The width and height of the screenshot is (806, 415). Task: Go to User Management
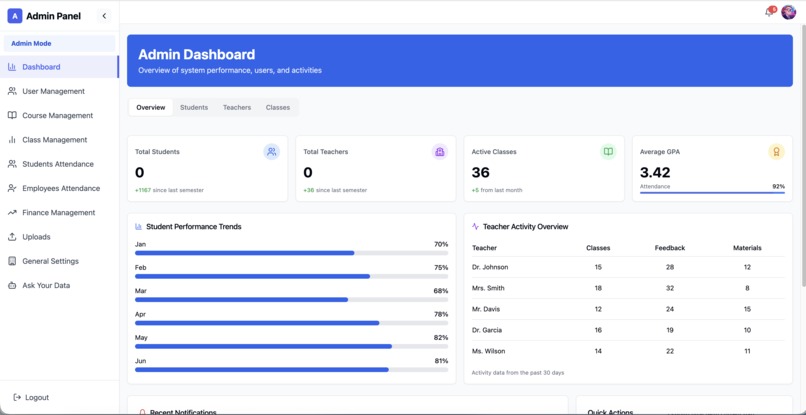[x=59, y=91]
